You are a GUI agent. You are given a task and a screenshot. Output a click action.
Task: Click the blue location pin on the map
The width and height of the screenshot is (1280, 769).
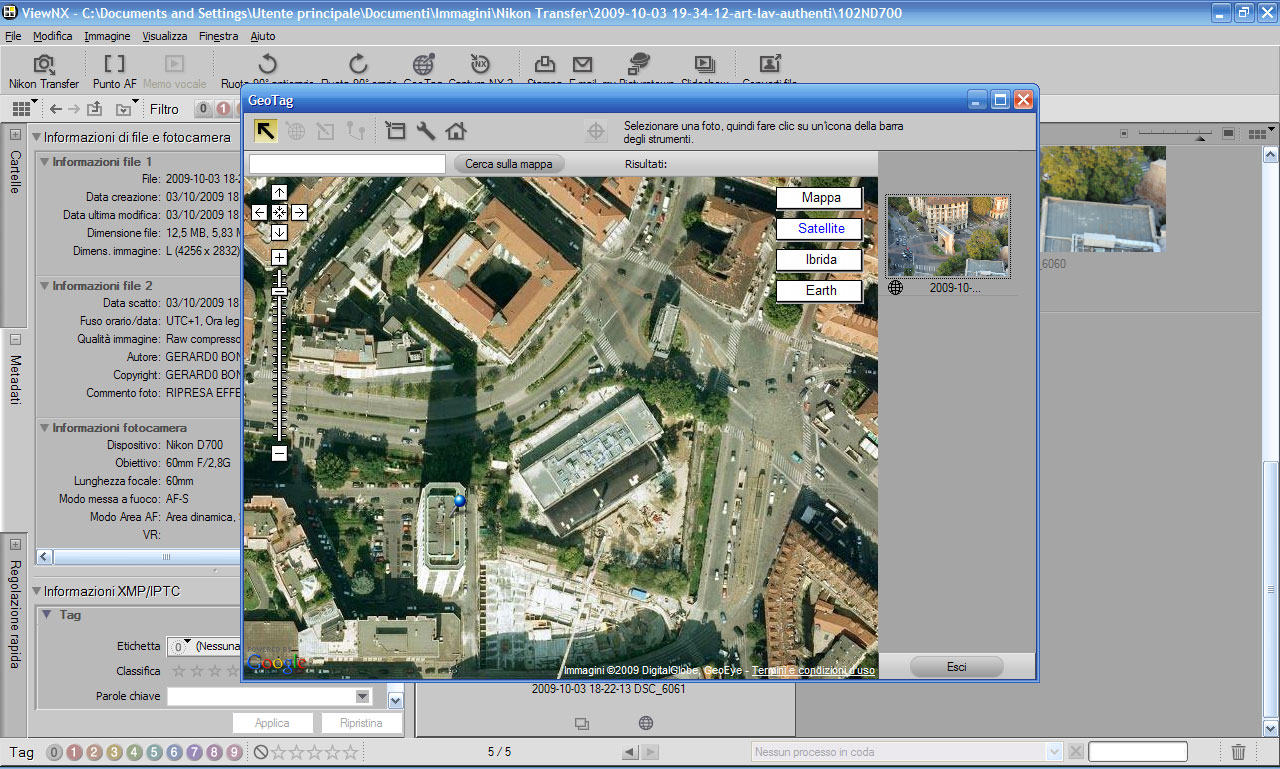click(x=459, y=501)
